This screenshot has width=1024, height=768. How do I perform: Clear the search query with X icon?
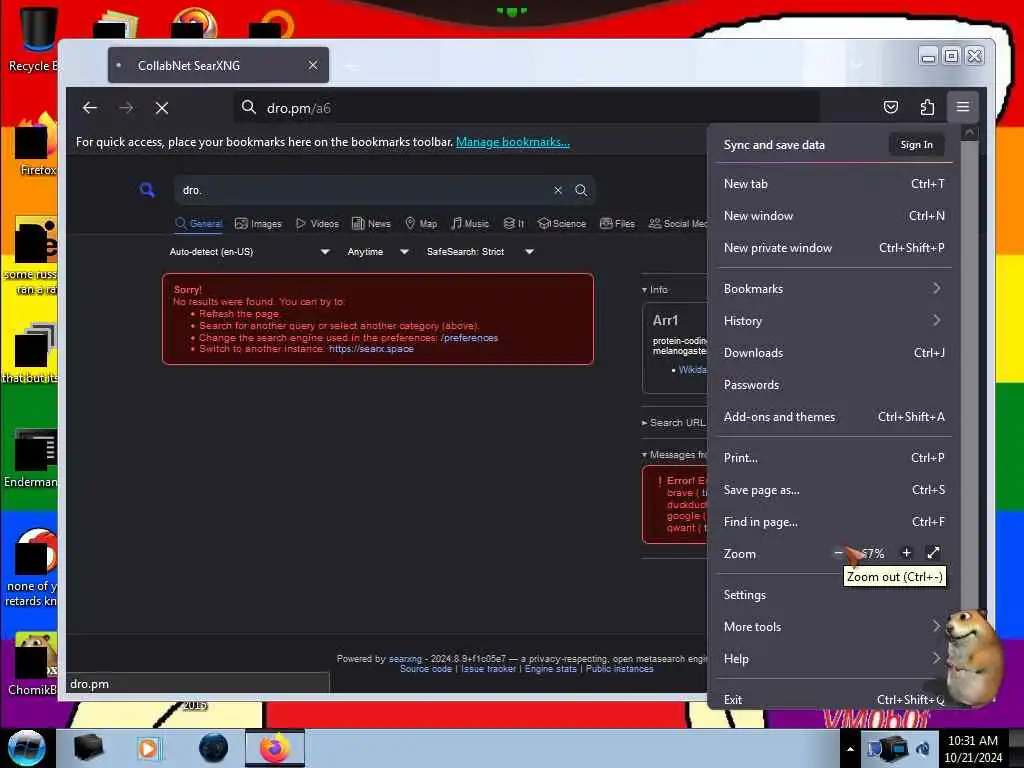558,190
